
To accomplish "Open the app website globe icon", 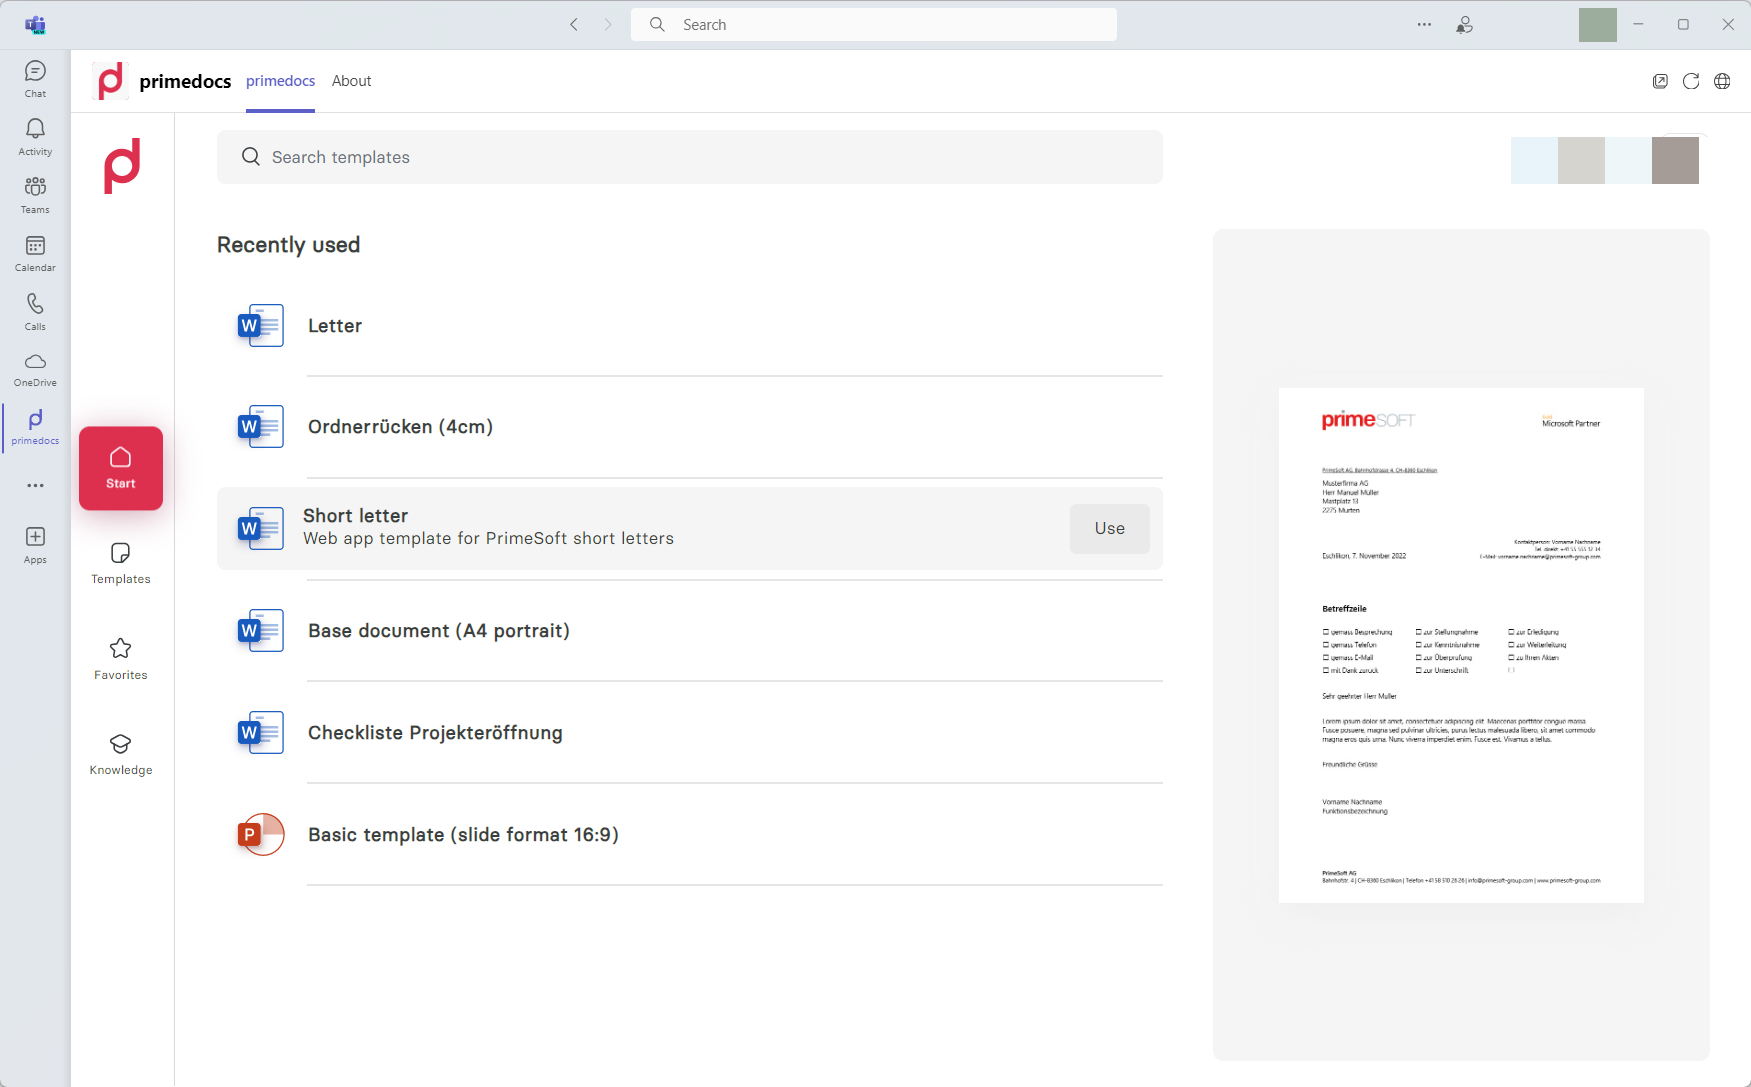I will point(1722,81).
